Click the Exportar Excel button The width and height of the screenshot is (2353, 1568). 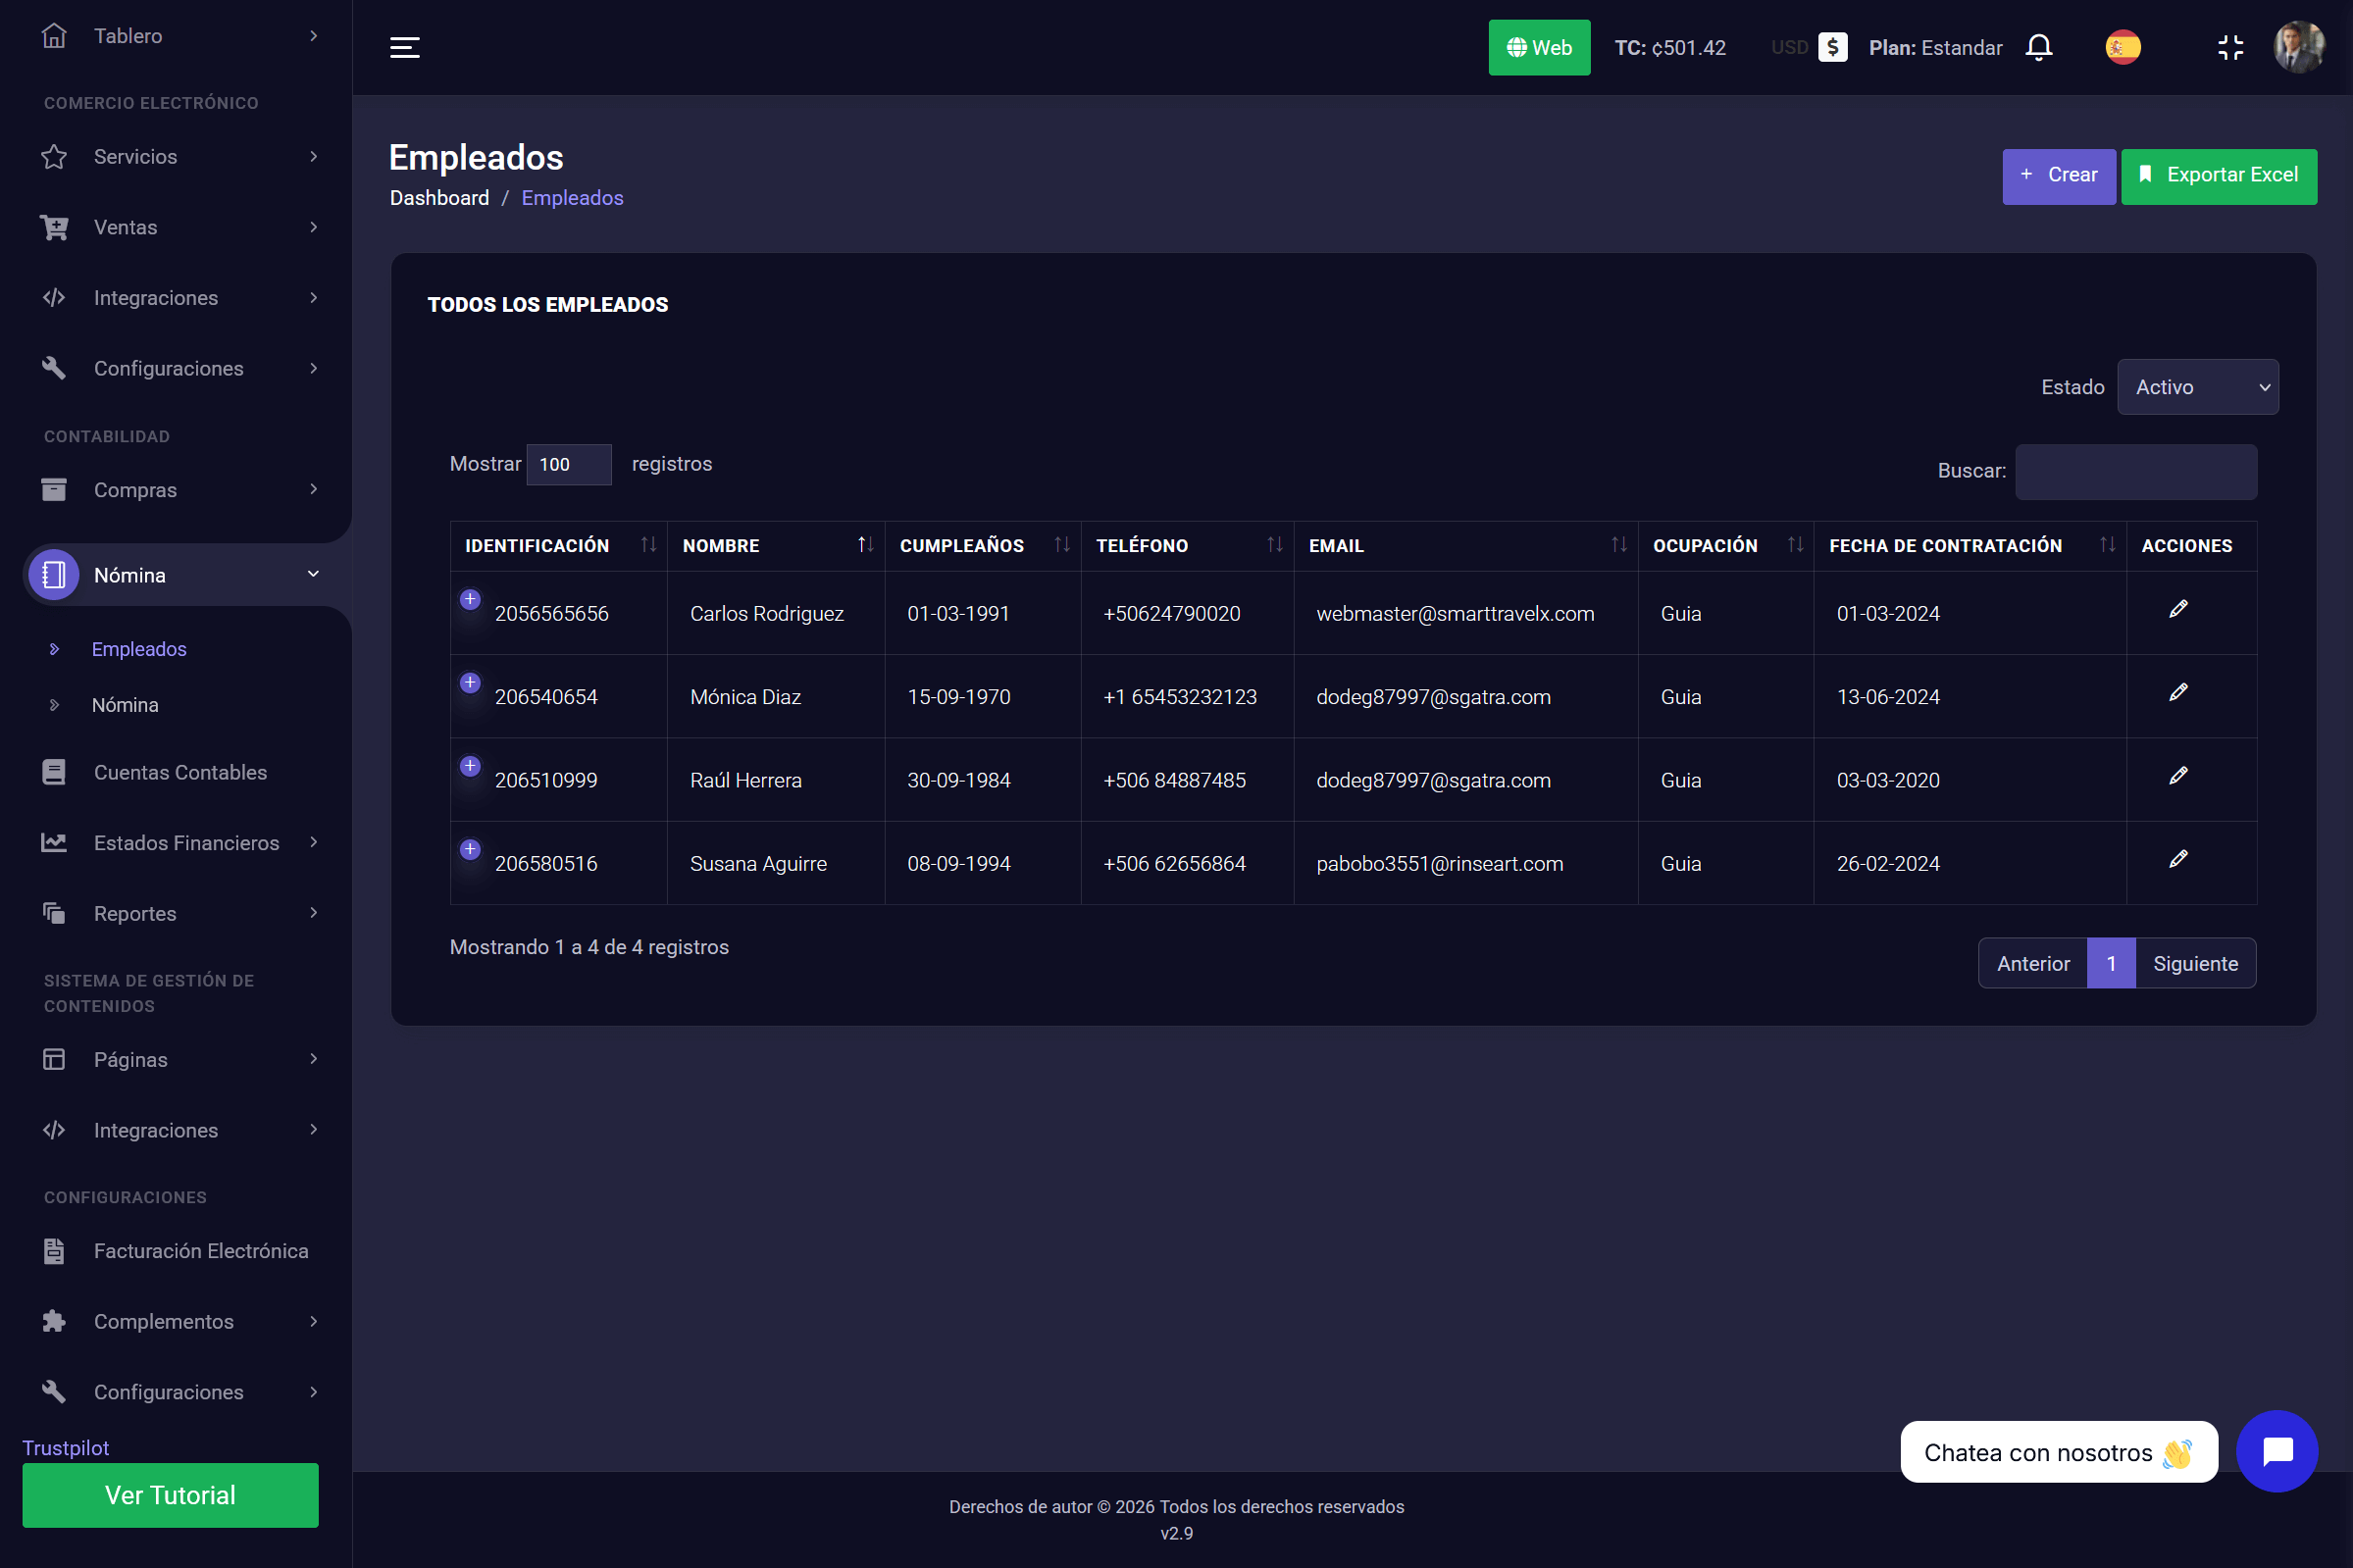click(x=2218, y=175)
